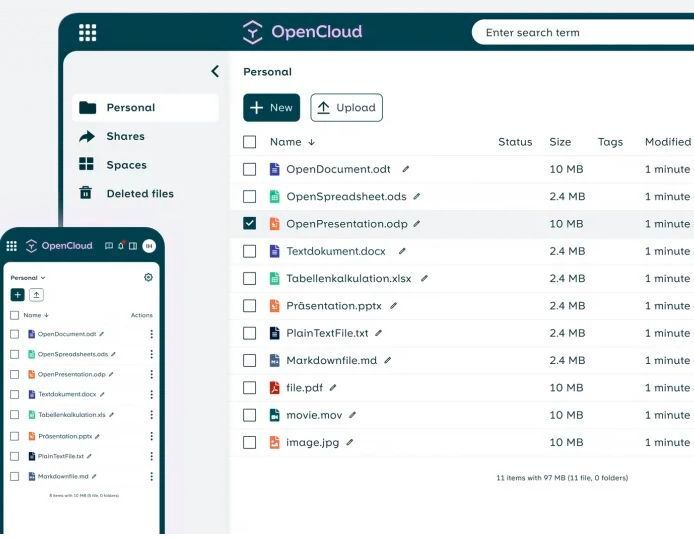Open desktop OpenDocument.odt file name
The width and height of the screenshot is (694, 538).
click(x=338, y=169)
